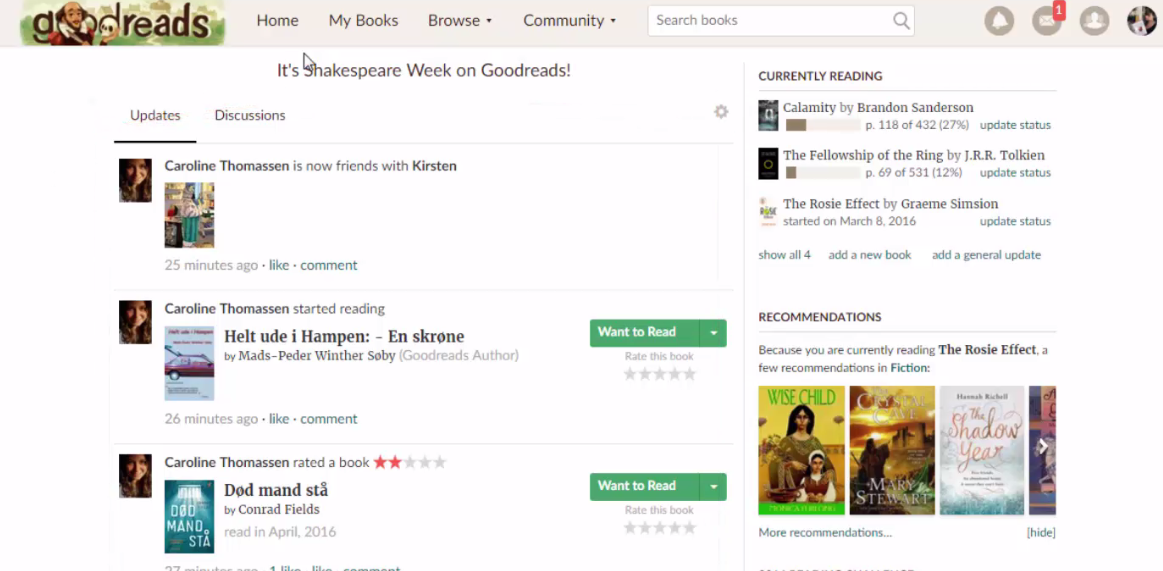
Task: Open Fellowship of the Ring cover thumbnail
Action: click(768, 163)
